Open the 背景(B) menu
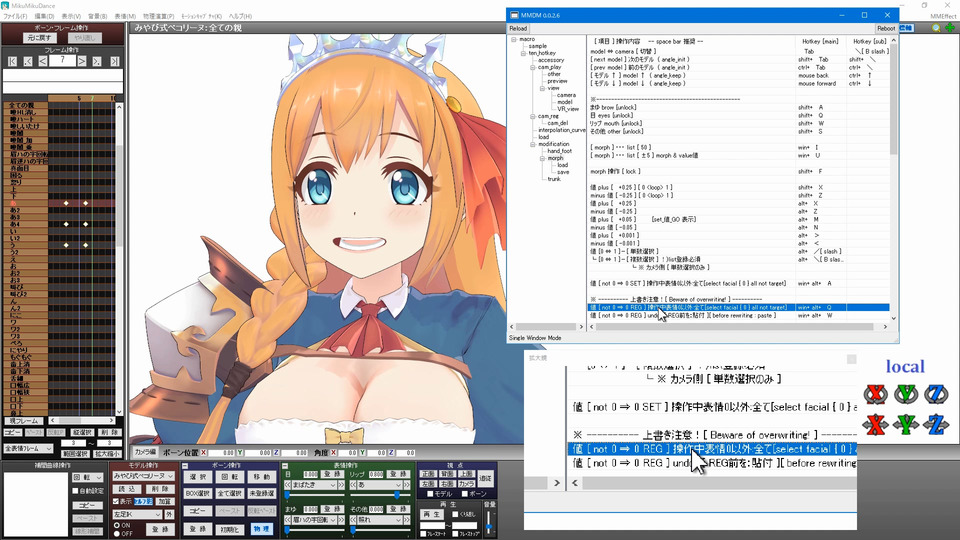The width and height of the screenshot is (960, 540). (97, 17)
